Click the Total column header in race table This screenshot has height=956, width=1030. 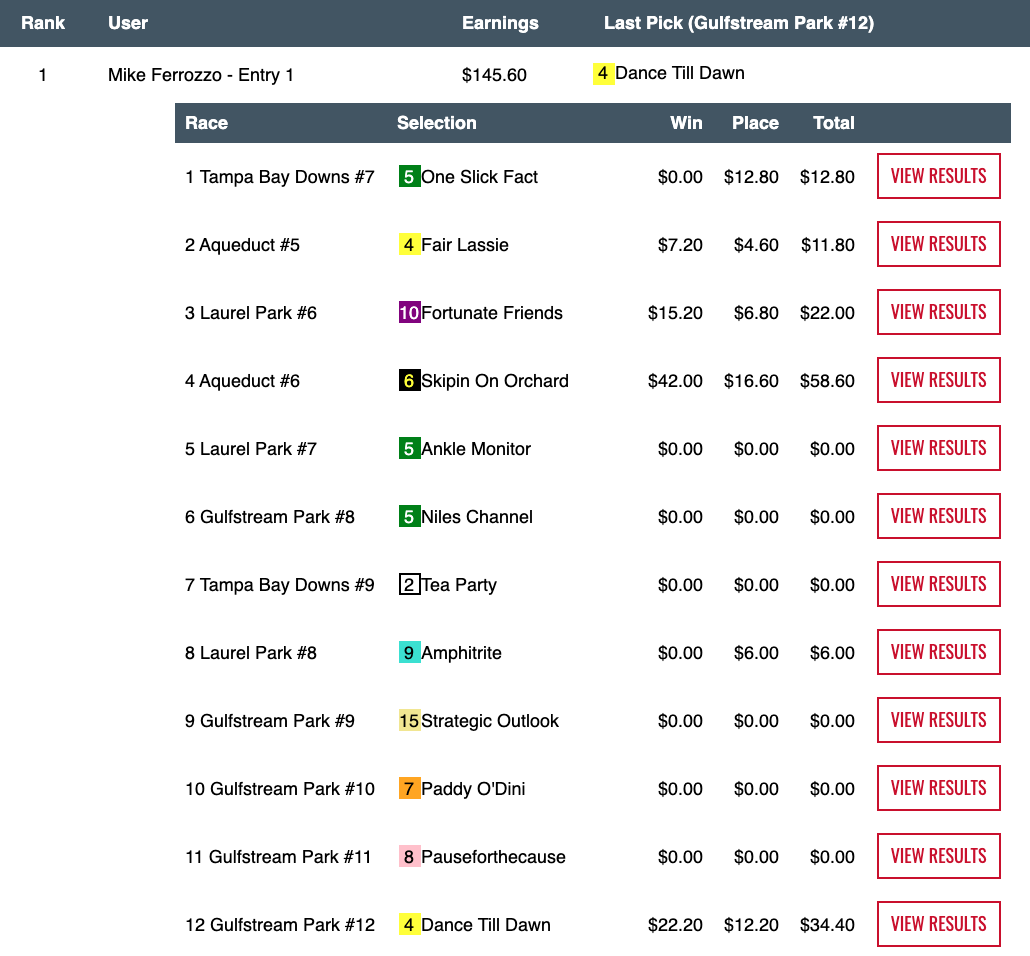[833, 123]
